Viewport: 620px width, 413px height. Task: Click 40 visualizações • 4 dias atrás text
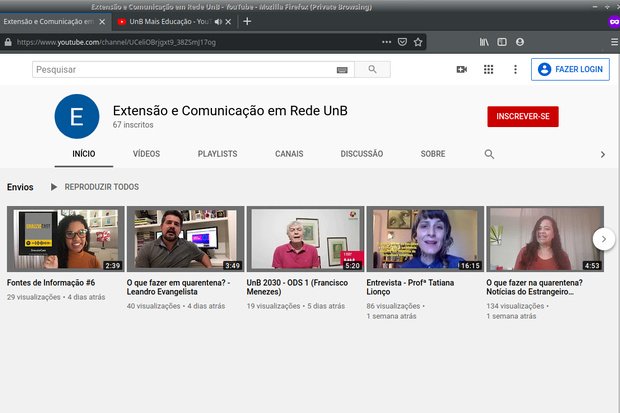[x=176, y=306]
